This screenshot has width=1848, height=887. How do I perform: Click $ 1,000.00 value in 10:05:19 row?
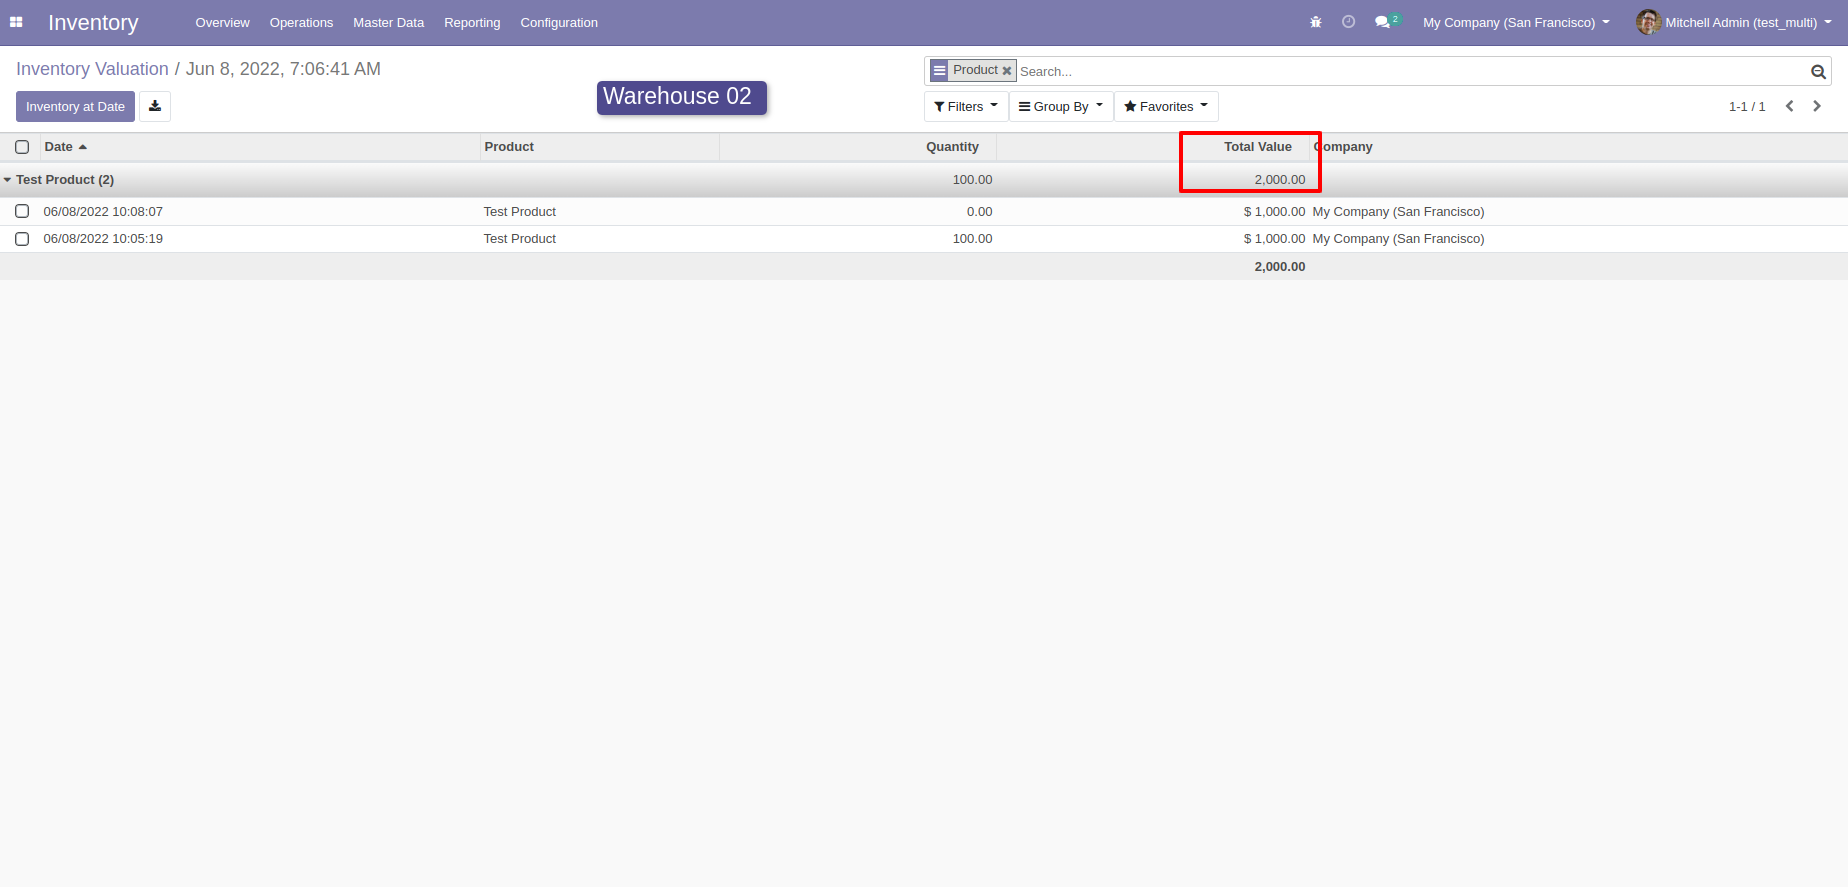coord(1274,239)
